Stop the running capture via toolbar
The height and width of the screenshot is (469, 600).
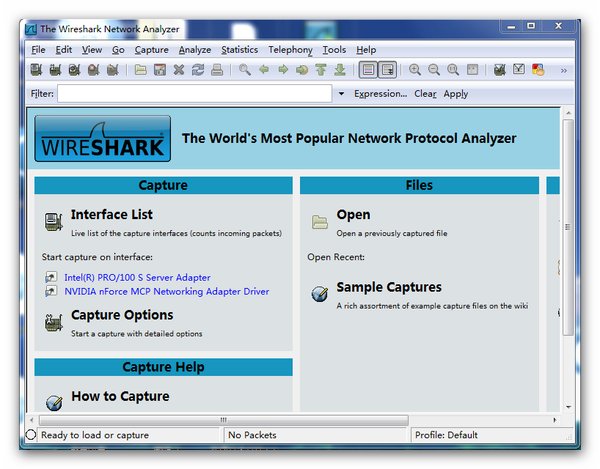[93, 70]
